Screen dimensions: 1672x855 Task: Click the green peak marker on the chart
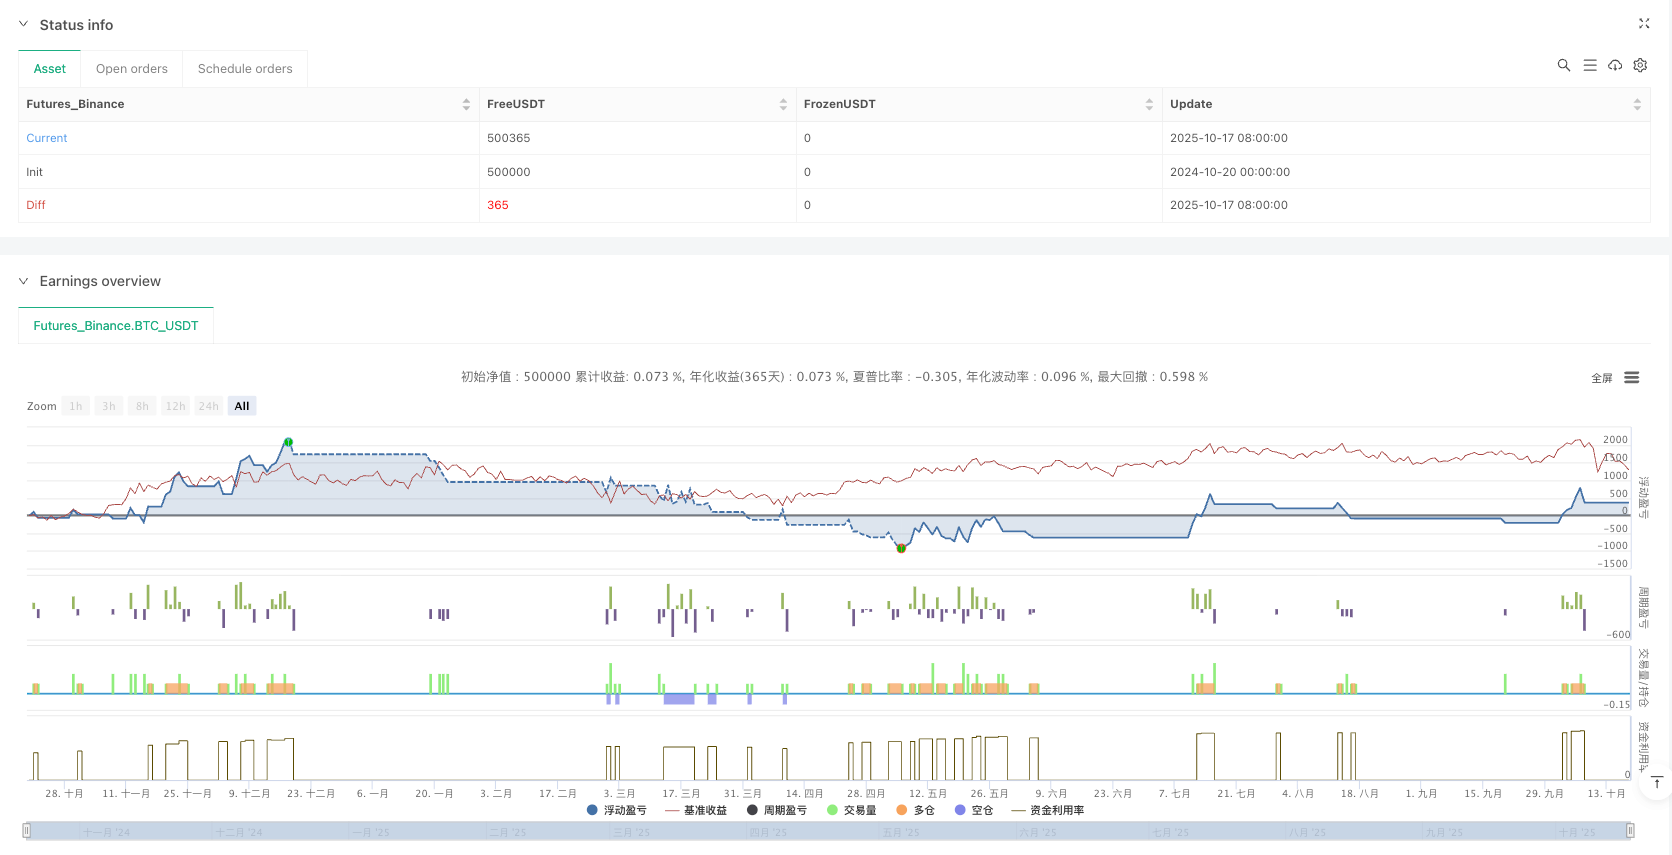(288, 442)
